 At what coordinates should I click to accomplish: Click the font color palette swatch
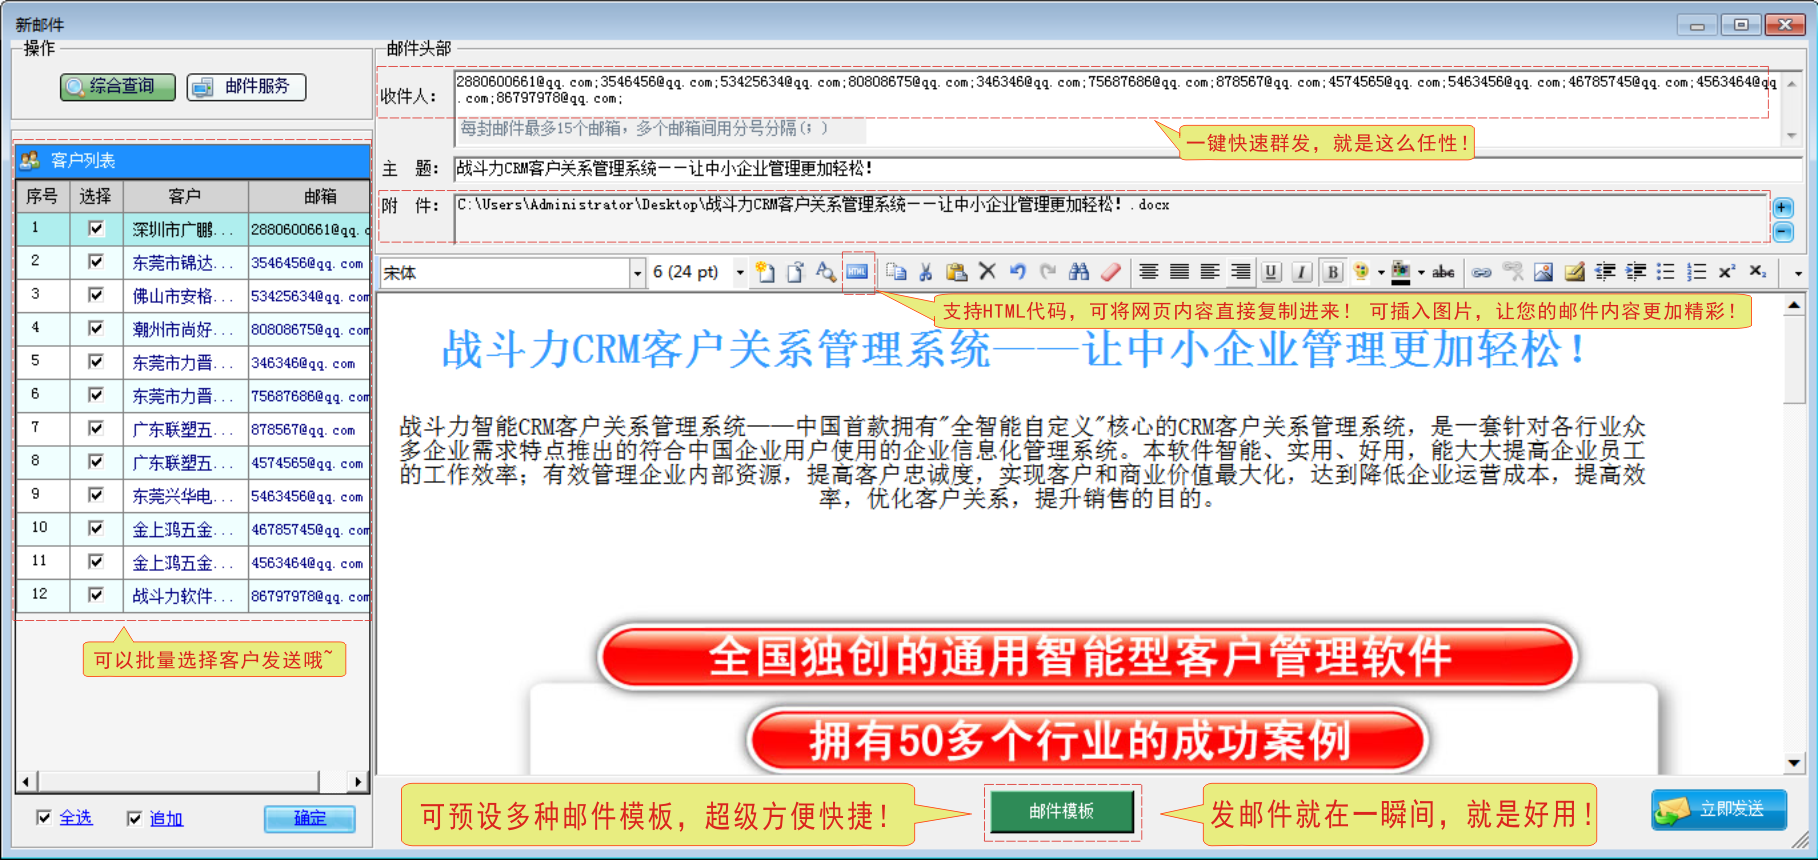(x=1362, y=272)
